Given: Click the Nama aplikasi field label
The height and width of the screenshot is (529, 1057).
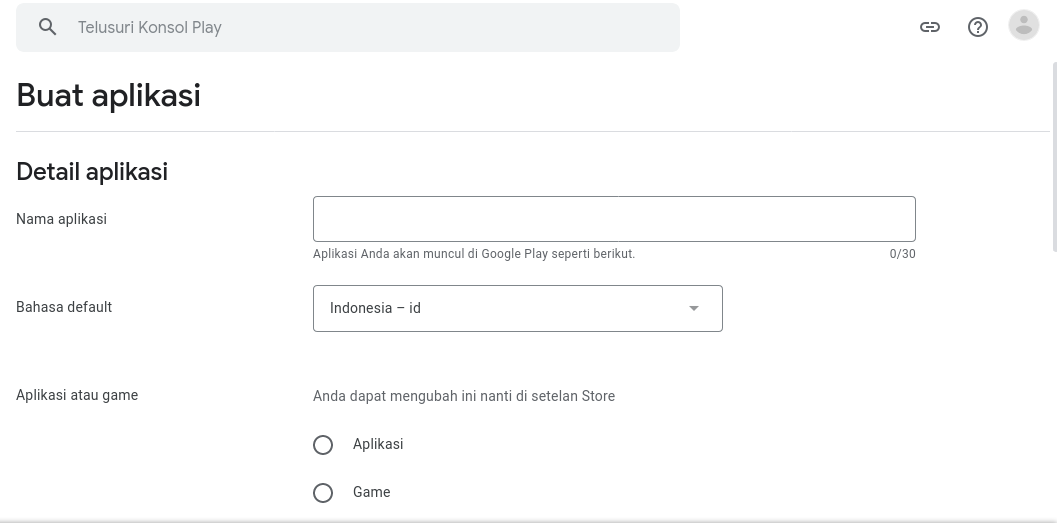Looking at the screenshot, I should point(61,219).
